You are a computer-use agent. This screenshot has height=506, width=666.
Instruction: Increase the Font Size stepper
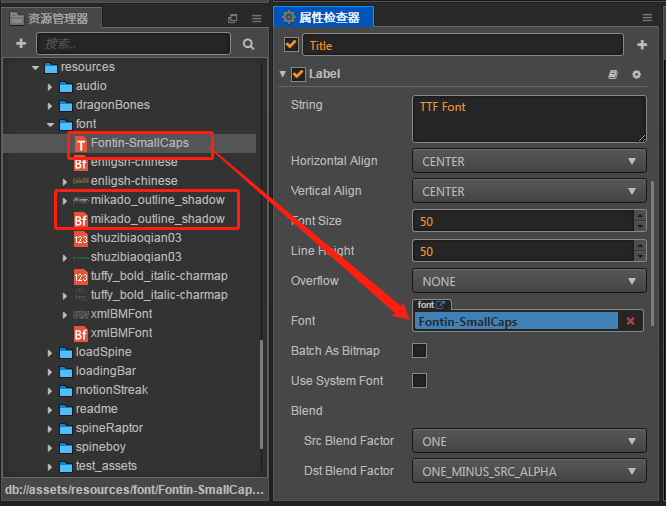point(640,215)
